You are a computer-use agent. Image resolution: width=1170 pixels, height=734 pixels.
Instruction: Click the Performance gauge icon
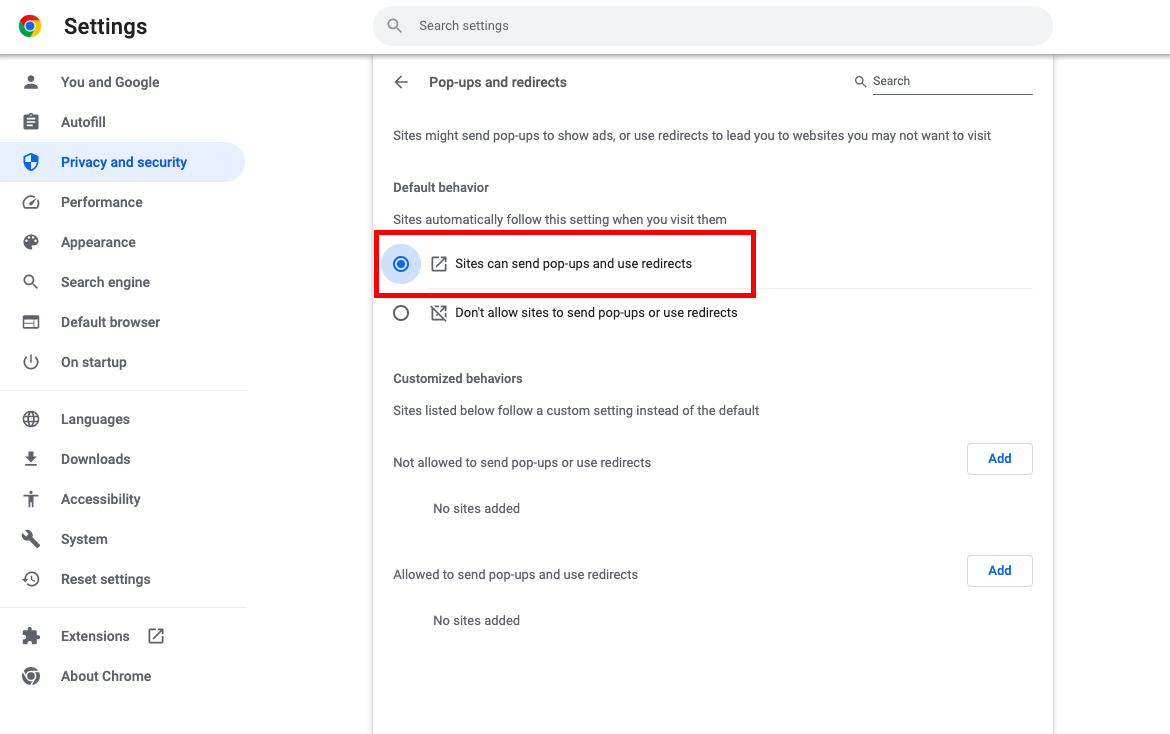click(x=31, y=202)
